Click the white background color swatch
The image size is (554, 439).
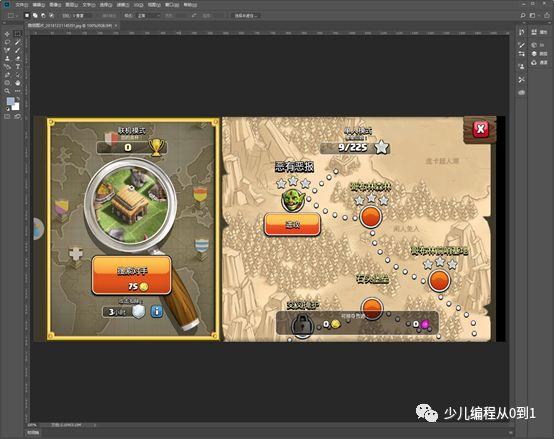(x=16, y=106)
